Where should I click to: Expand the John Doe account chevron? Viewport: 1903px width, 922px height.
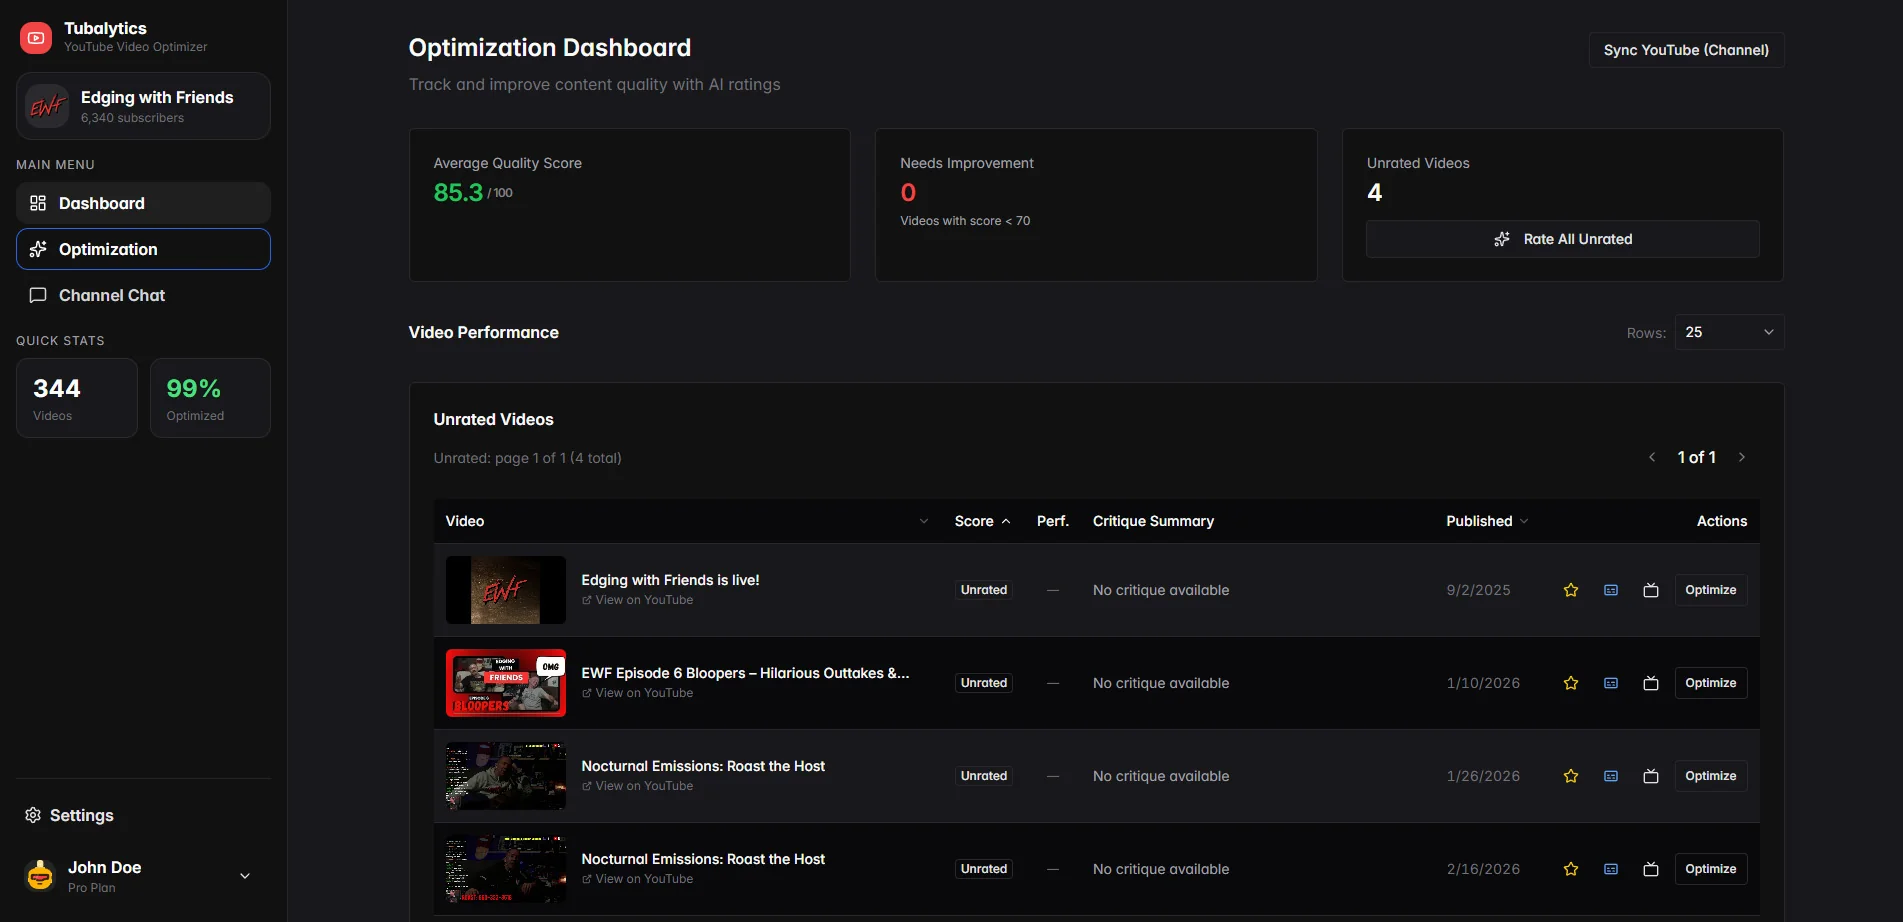pos(243,875)
